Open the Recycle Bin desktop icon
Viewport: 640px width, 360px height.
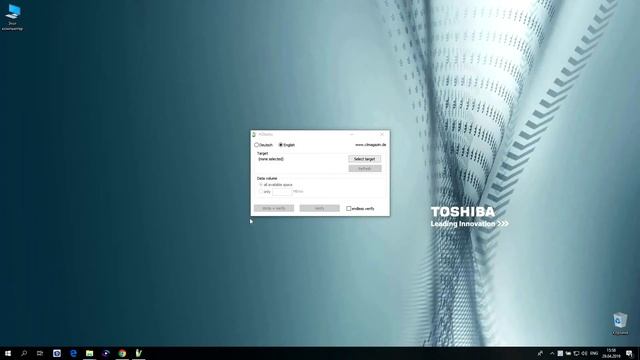pos(620,324)
